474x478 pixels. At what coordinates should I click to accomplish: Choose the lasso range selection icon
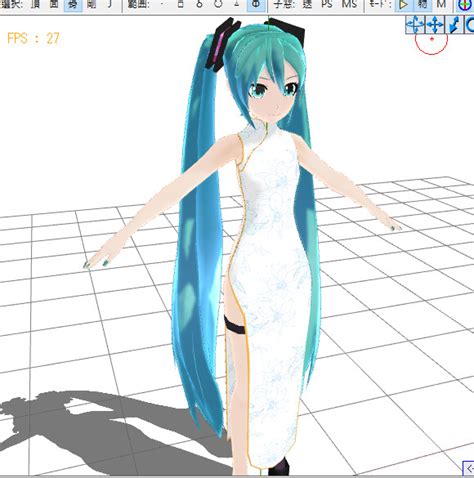[199, 5]
